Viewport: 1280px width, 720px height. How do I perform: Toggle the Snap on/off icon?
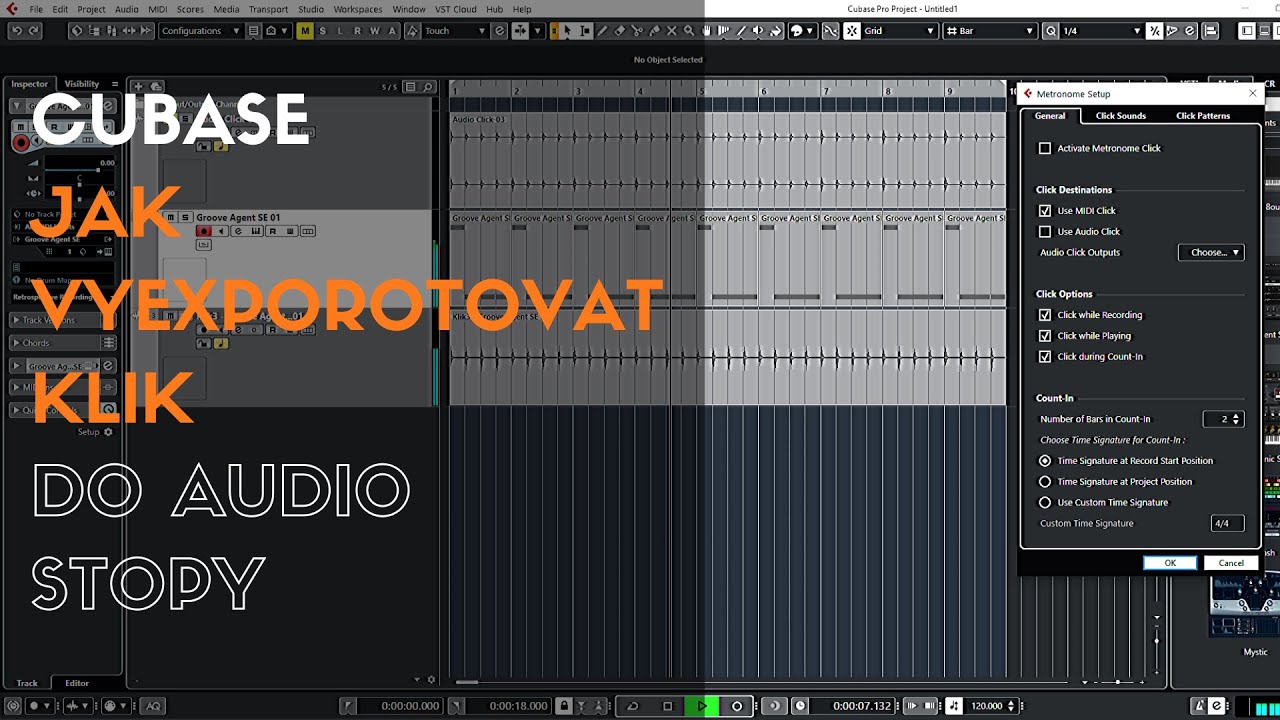pos(852,31)
